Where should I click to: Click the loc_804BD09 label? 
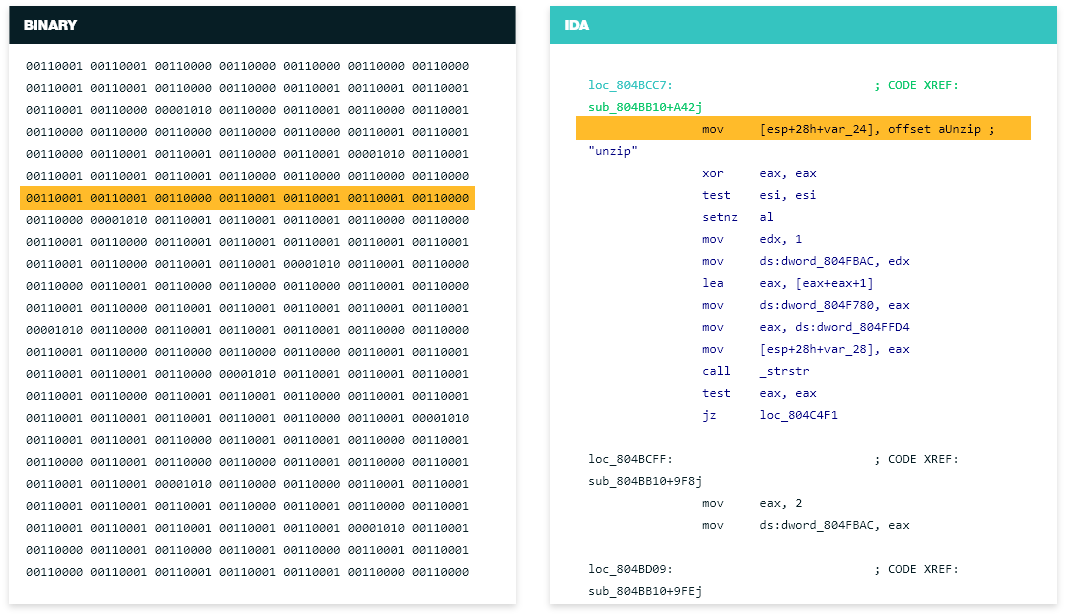pos(630,569)
